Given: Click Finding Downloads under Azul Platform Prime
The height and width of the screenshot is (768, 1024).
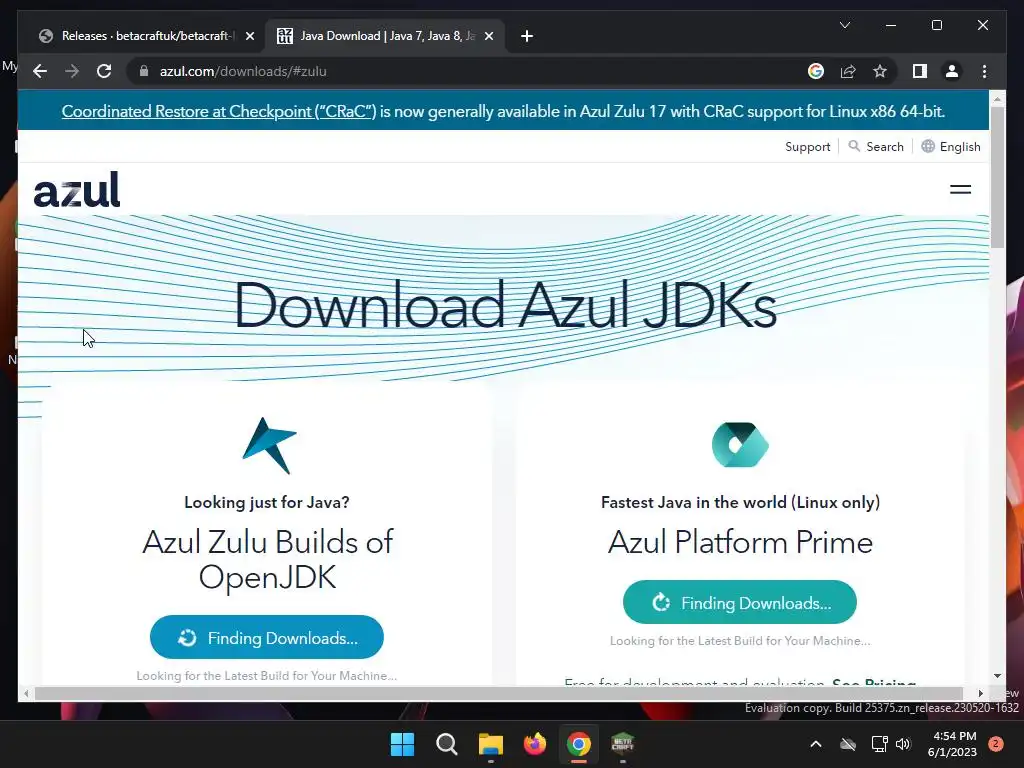Looking at the screenshot, I should tap(740, 602).
